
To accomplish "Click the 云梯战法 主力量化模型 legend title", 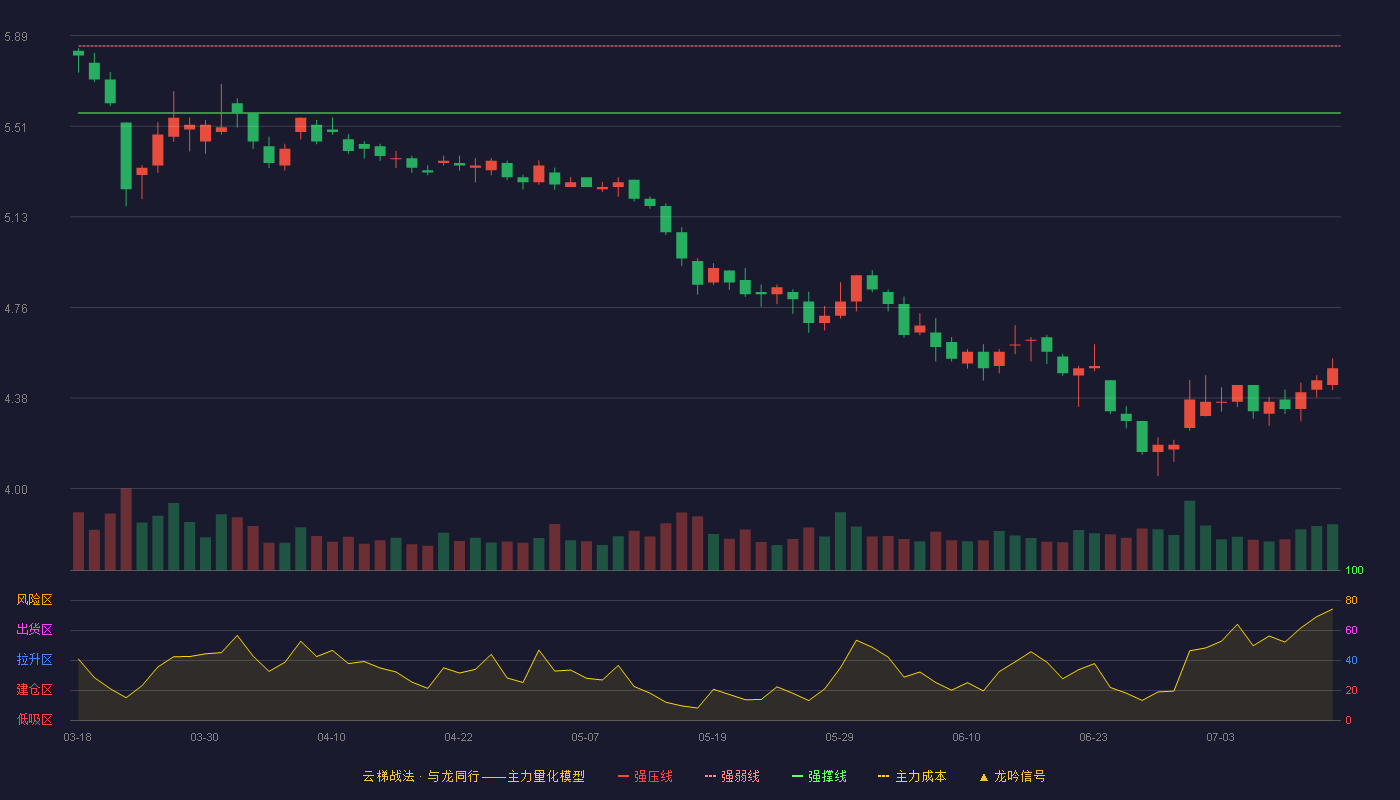I will pos(473,776).
